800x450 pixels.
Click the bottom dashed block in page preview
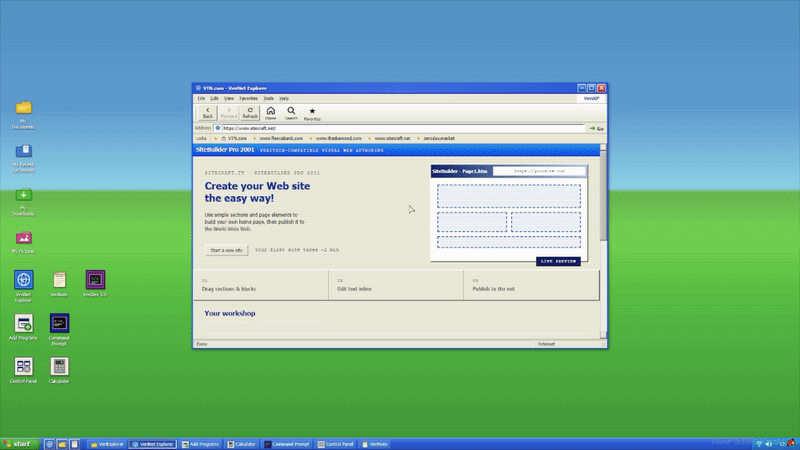click(509, 242)
